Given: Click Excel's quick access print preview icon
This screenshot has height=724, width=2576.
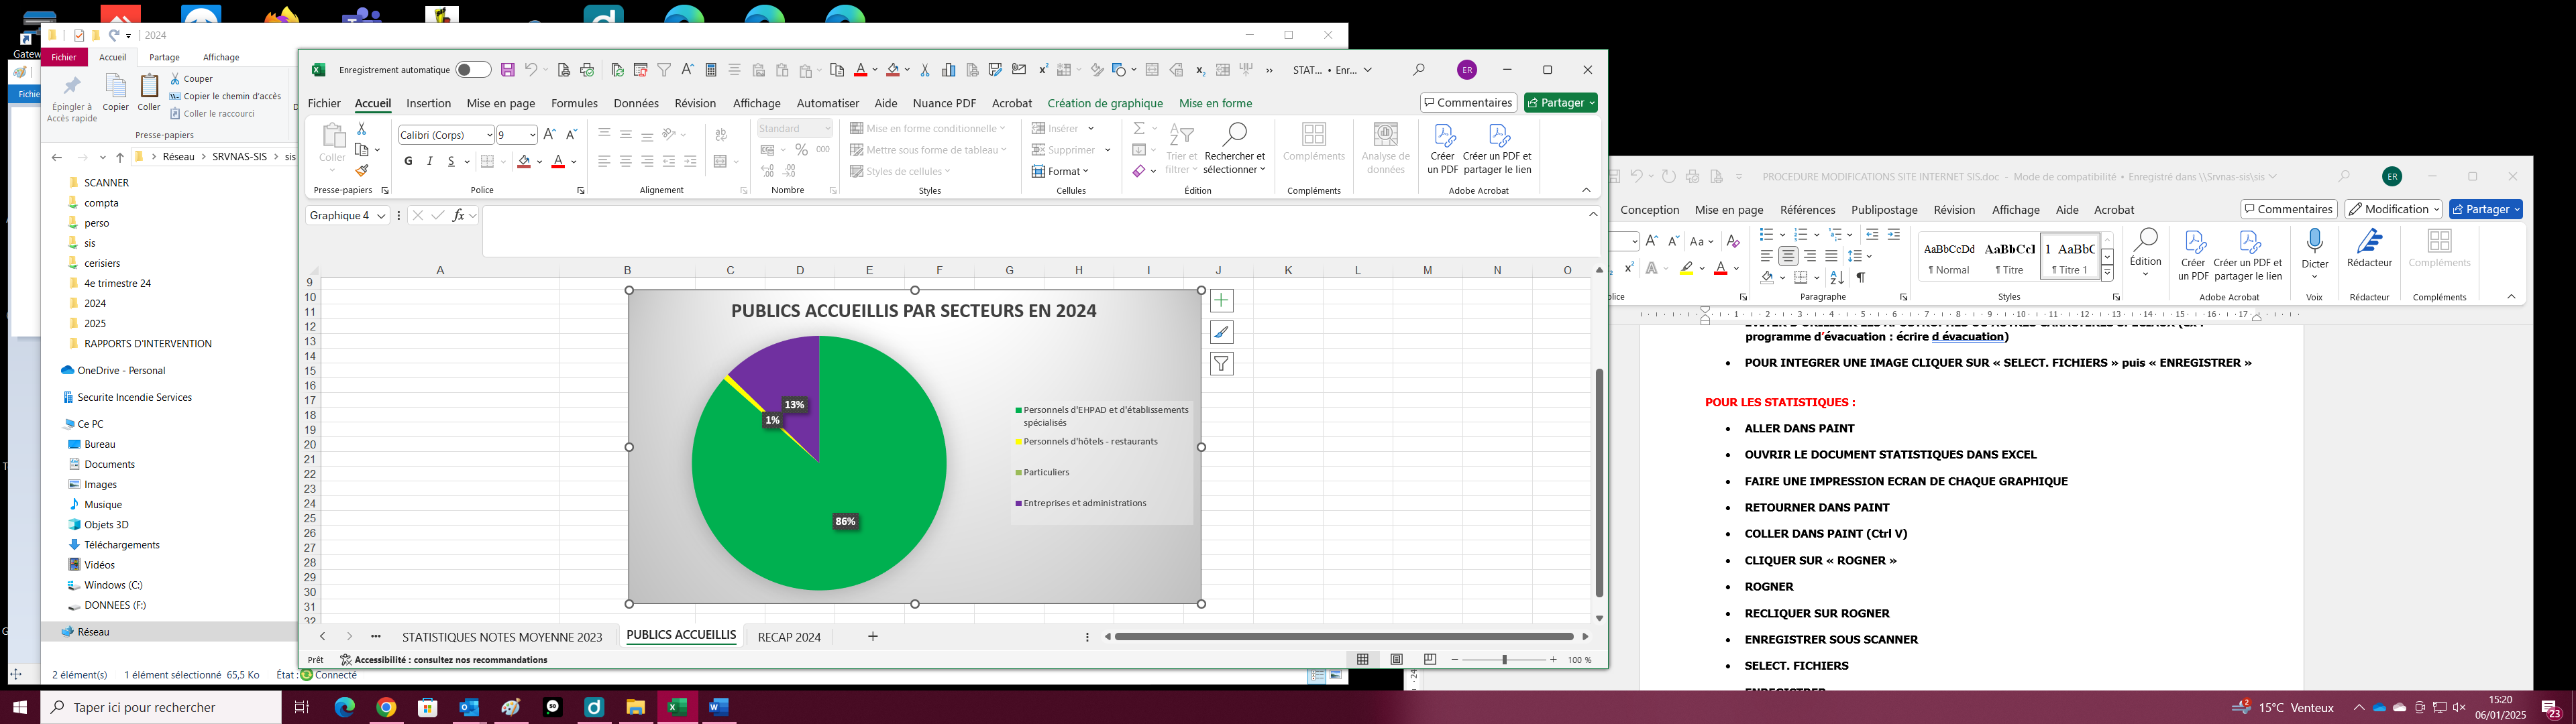Looking at the screenshot, I should (x=564, y=70).
